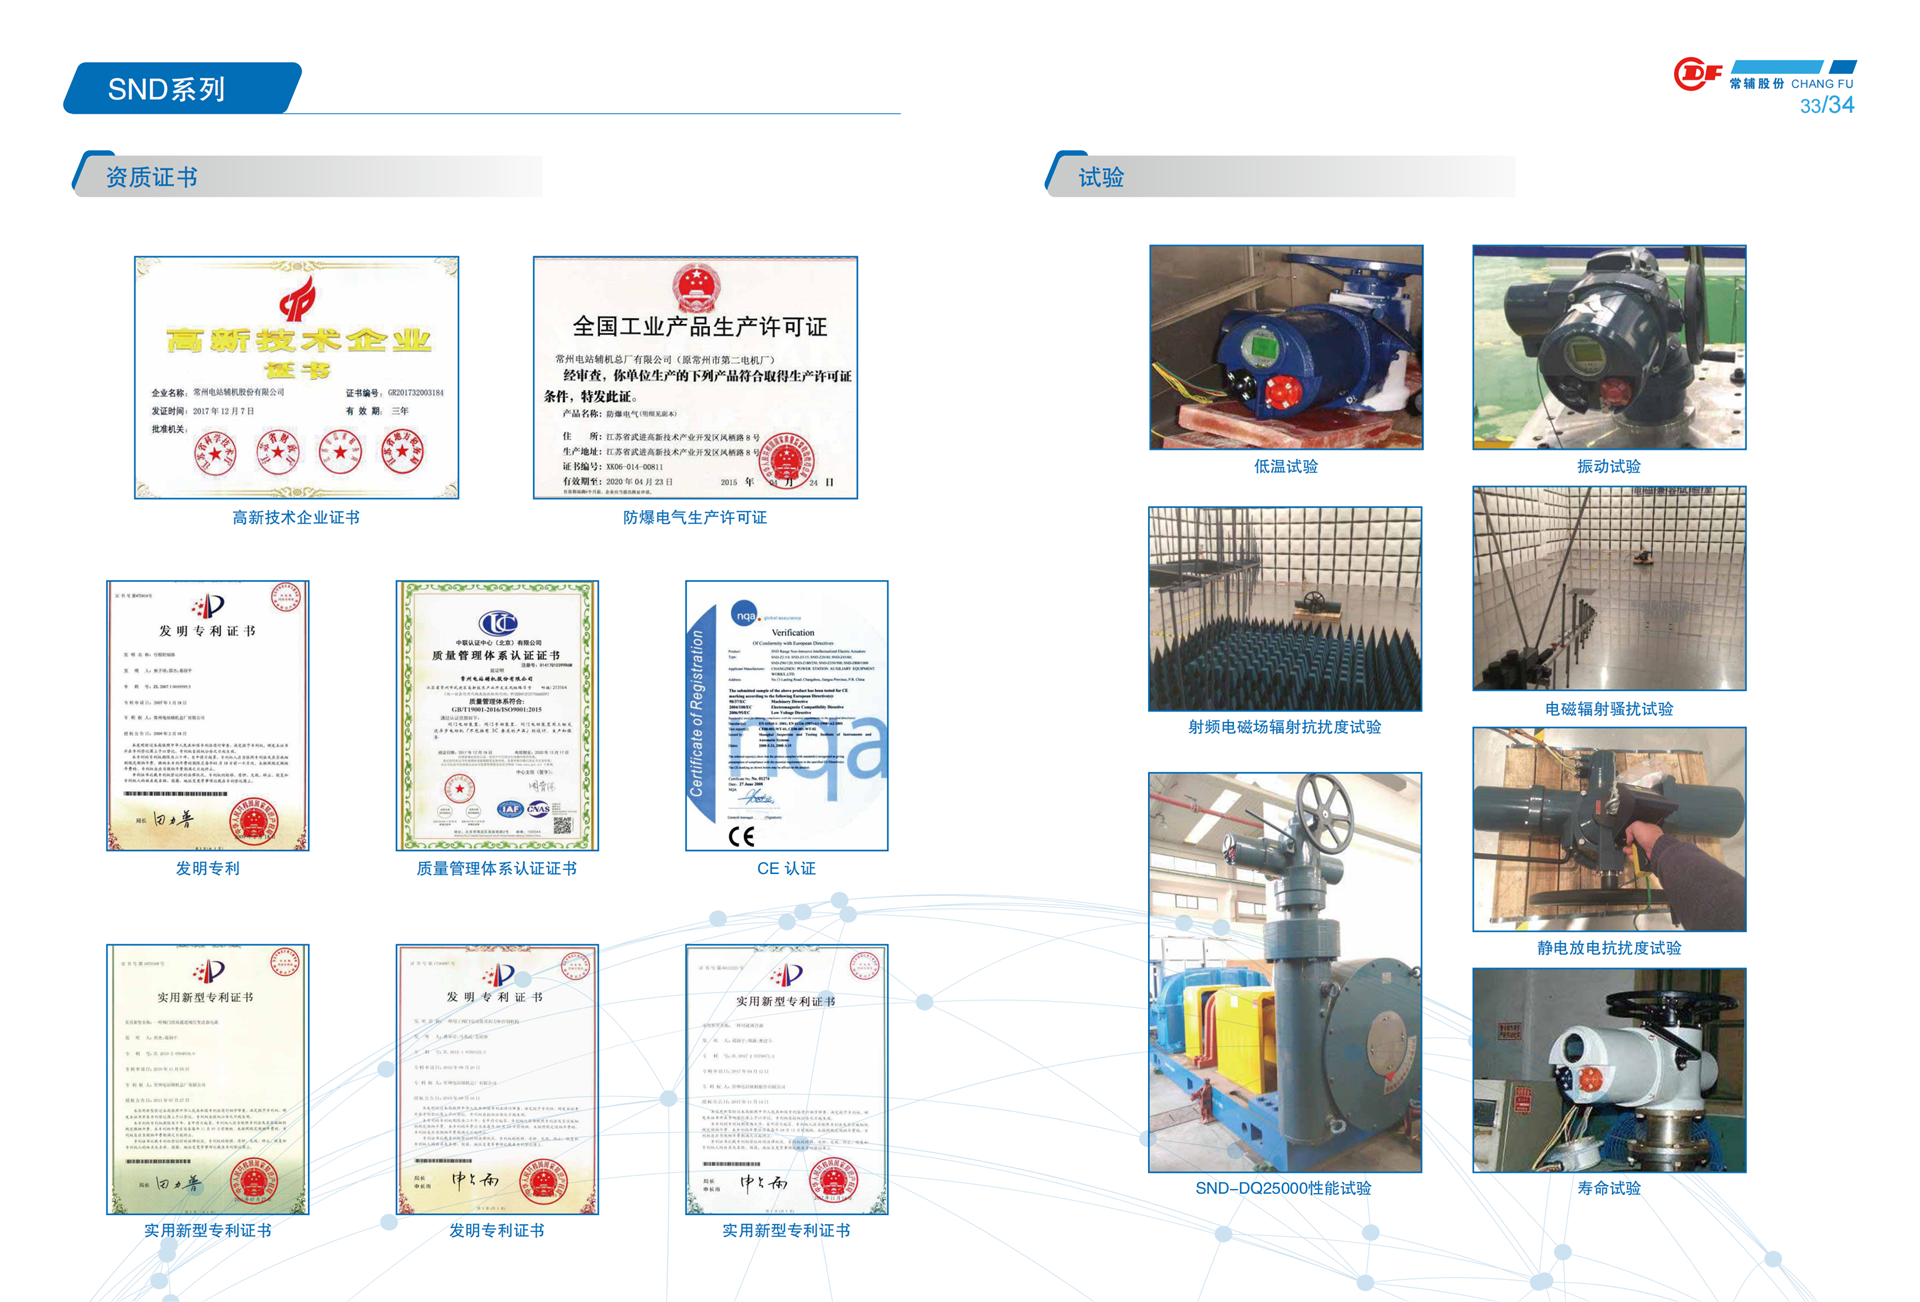The image size is (1920, 1302).
Task: Click the Chang Fu company logo
Action: click(x=1698, y=74)
